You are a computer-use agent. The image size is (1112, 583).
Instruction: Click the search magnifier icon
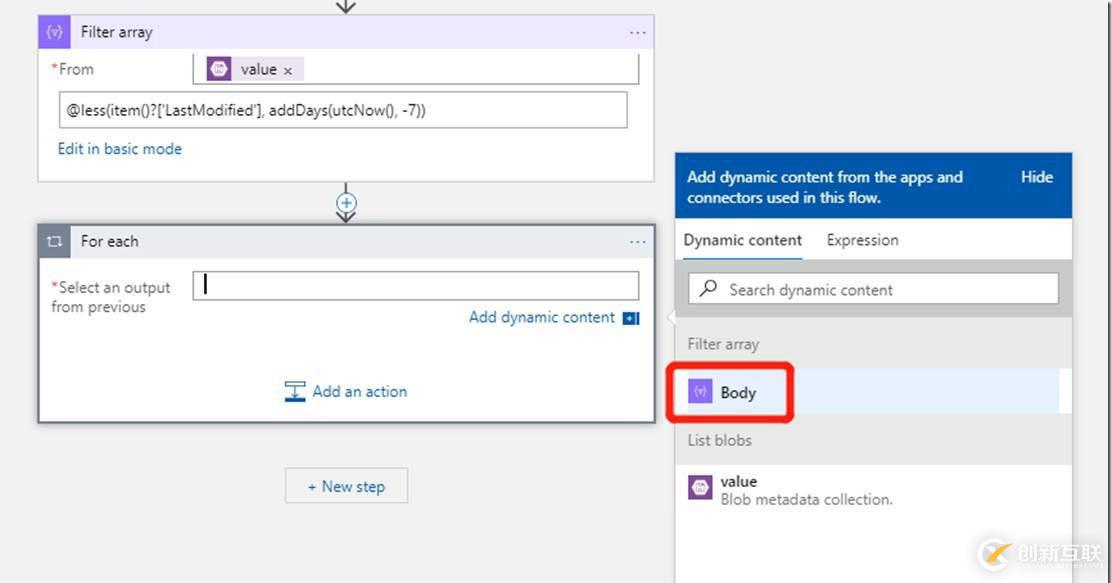click(x=708, y=288)
